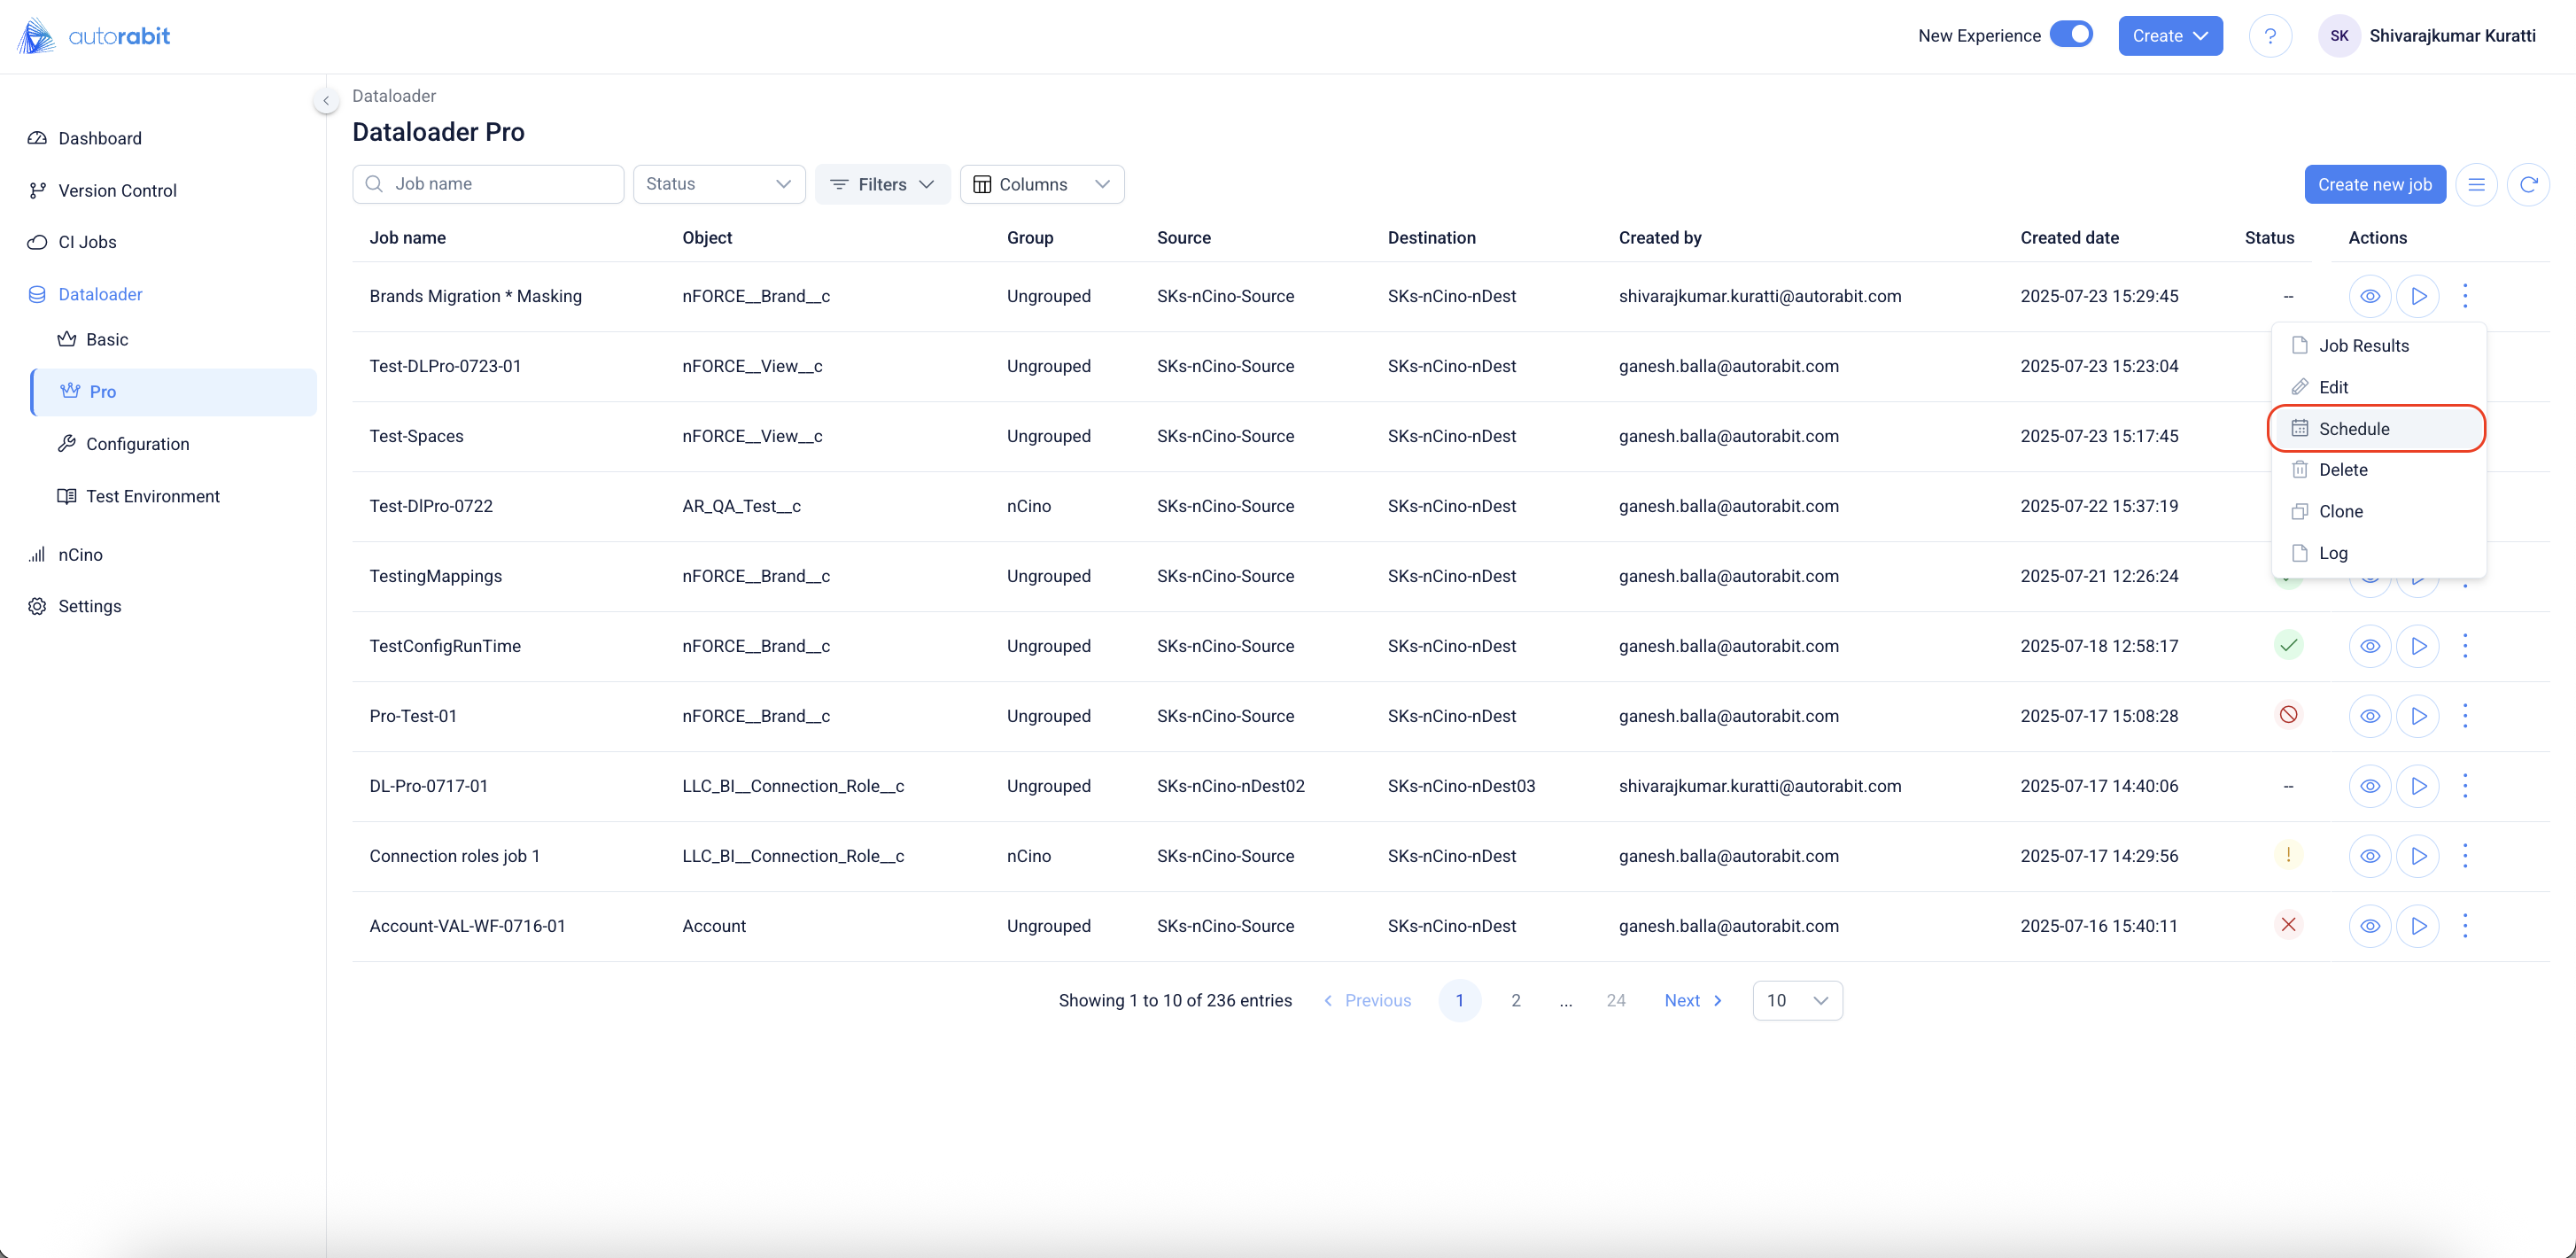Open three-dot menu for Pro-Test-01 row
Image resolution: width=2576 pixels, height=1258 pixels.
click(x=2464, y=716)
